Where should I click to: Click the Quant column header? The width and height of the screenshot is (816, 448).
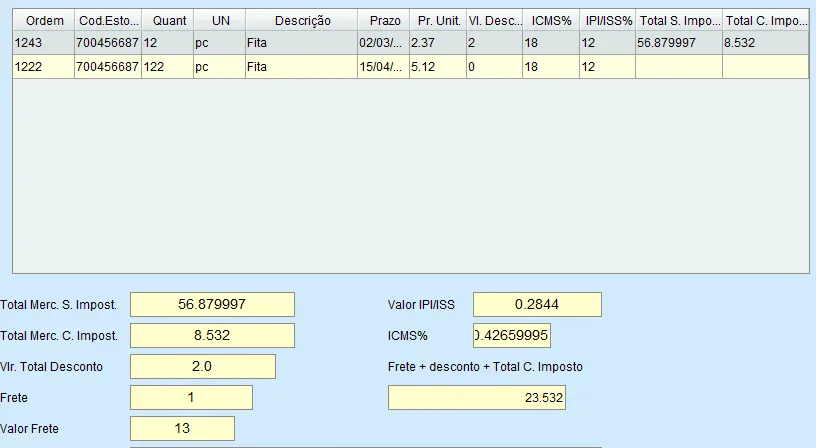coord(168,21)
